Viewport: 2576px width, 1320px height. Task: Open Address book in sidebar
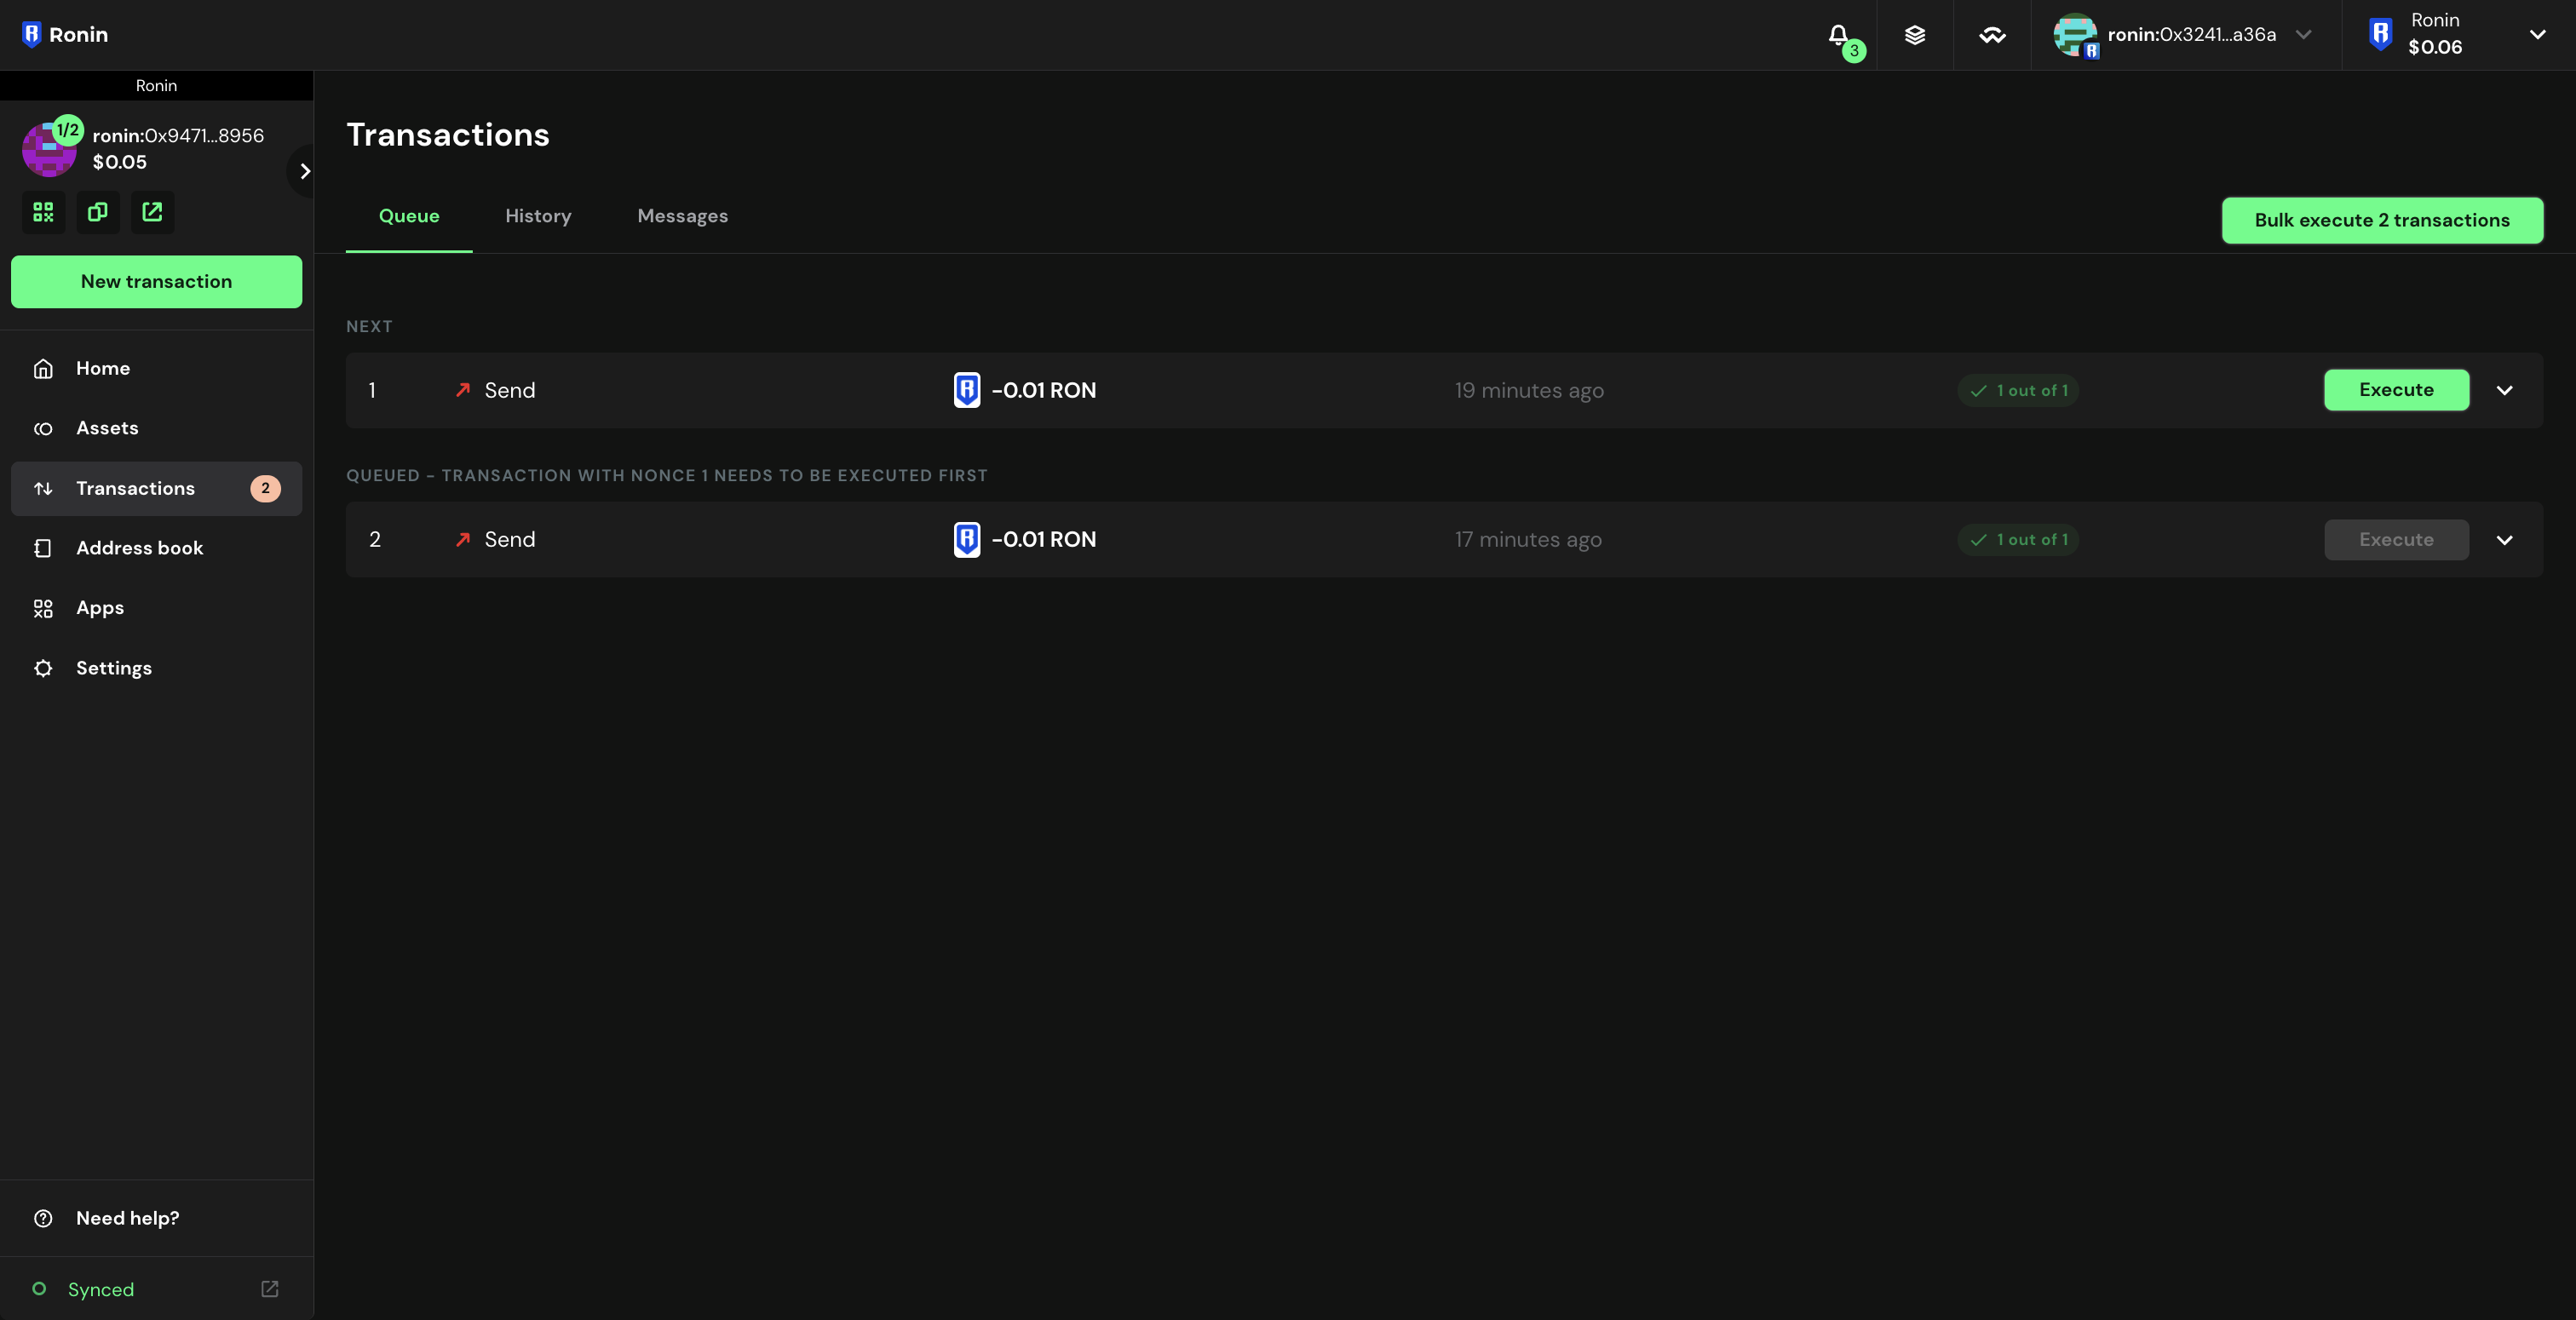coord(156,548)
